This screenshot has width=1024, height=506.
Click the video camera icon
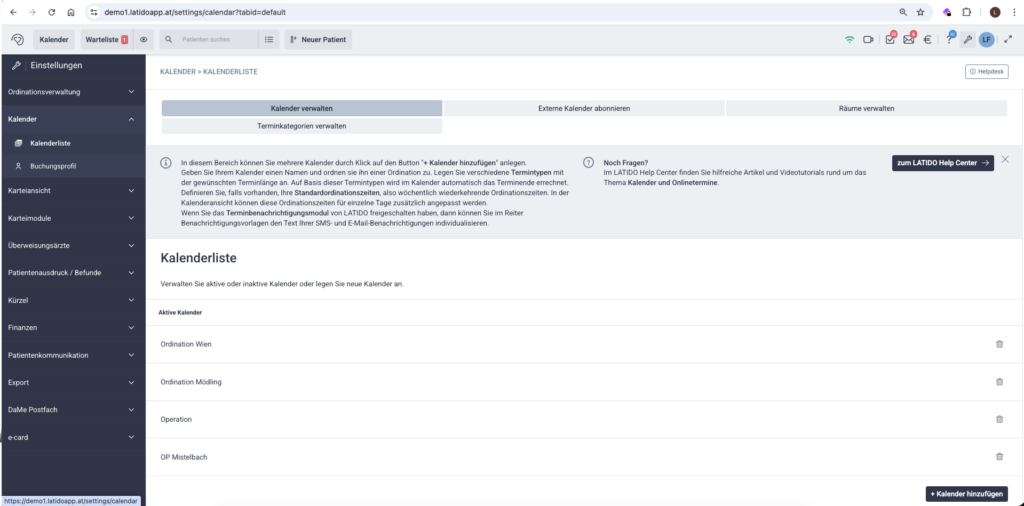tap(869, 40)
